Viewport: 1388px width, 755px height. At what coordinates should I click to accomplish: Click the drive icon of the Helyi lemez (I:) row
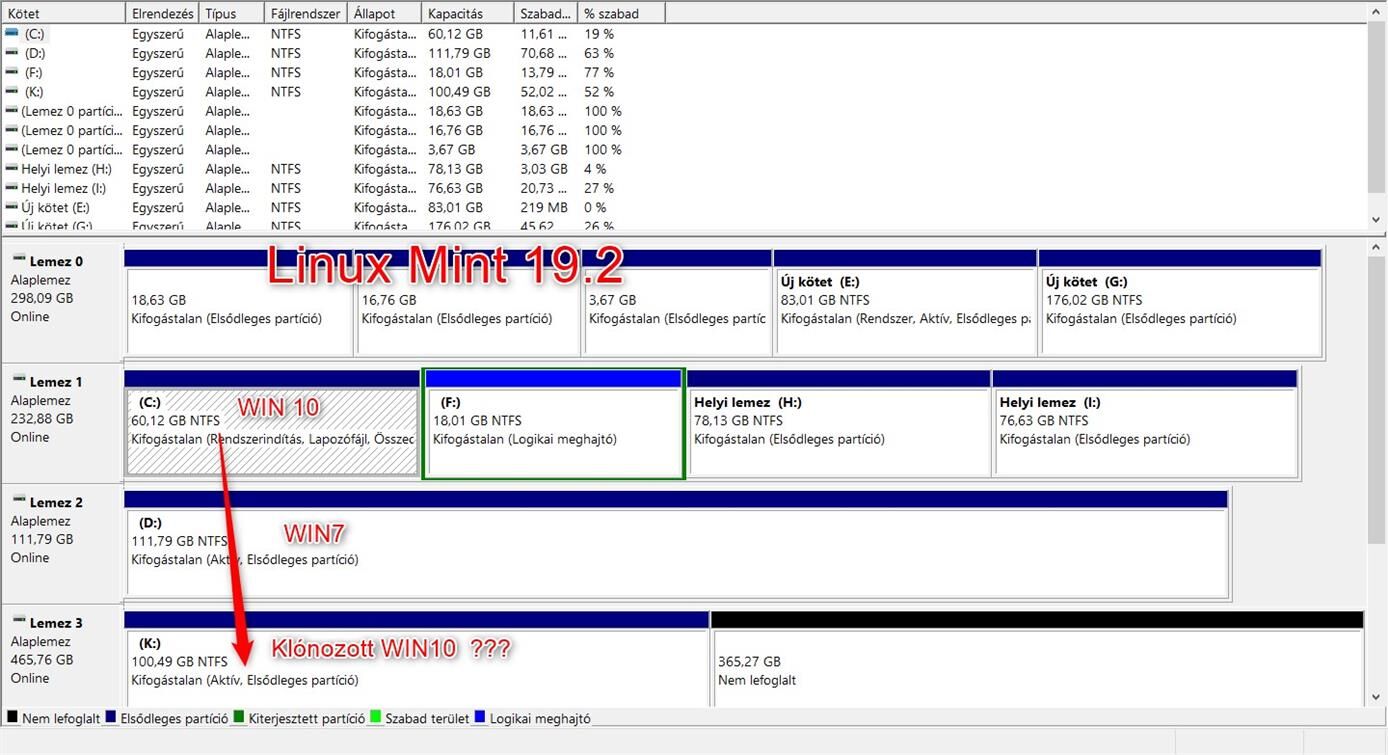click(11, 188)
